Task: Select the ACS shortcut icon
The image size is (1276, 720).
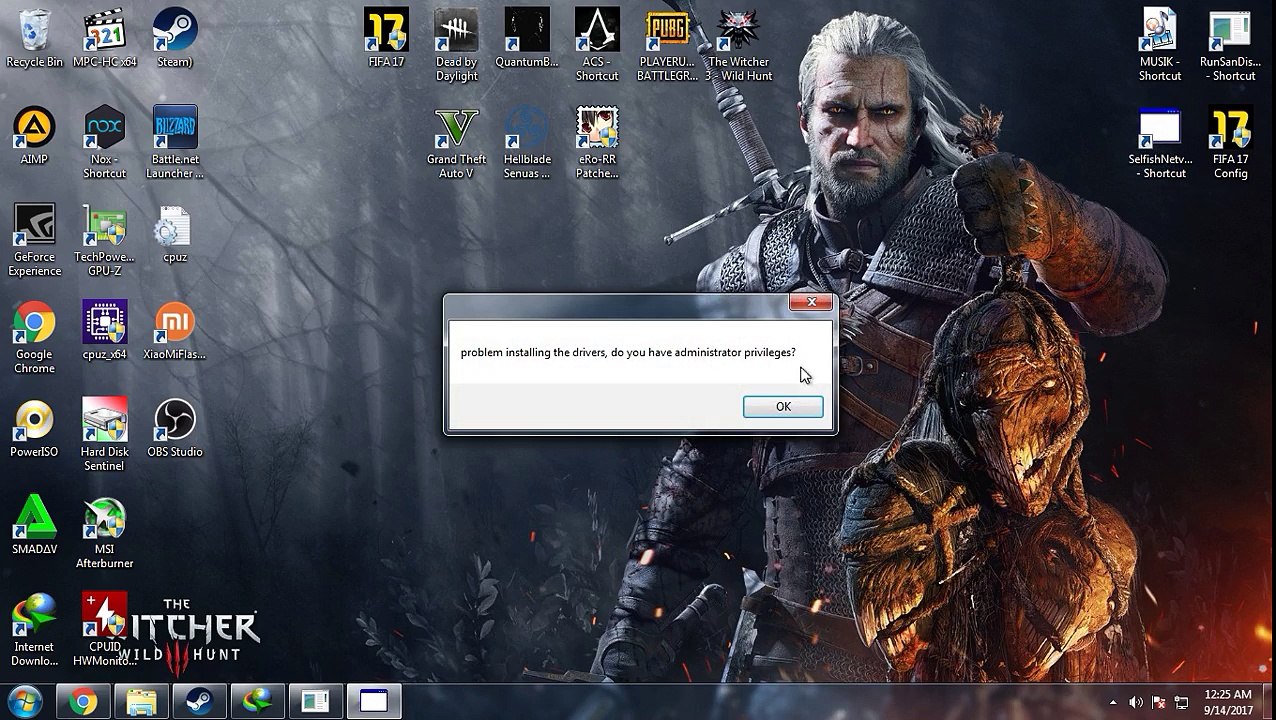Action: 597,46
